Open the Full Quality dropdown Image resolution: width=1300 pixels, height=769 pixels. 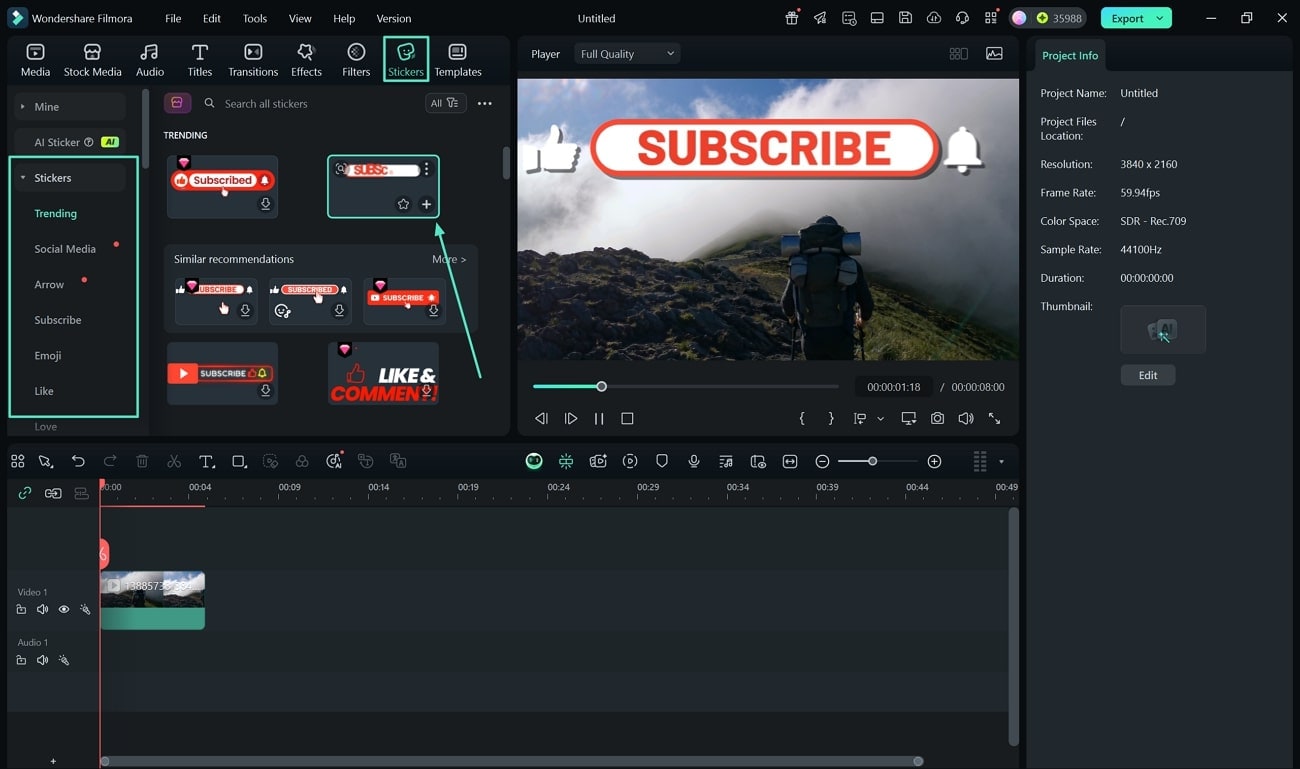click(627, 54)
